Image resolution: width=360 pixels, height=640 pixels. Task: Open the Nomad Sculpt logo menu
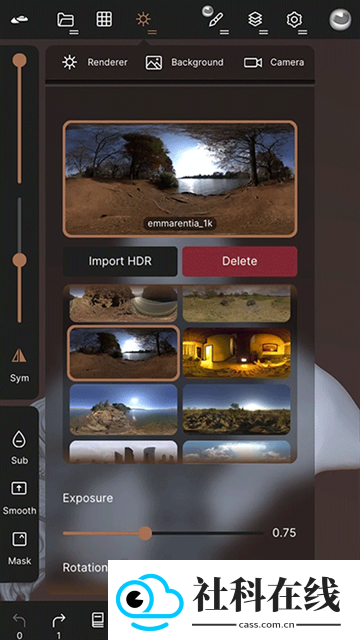20,19
